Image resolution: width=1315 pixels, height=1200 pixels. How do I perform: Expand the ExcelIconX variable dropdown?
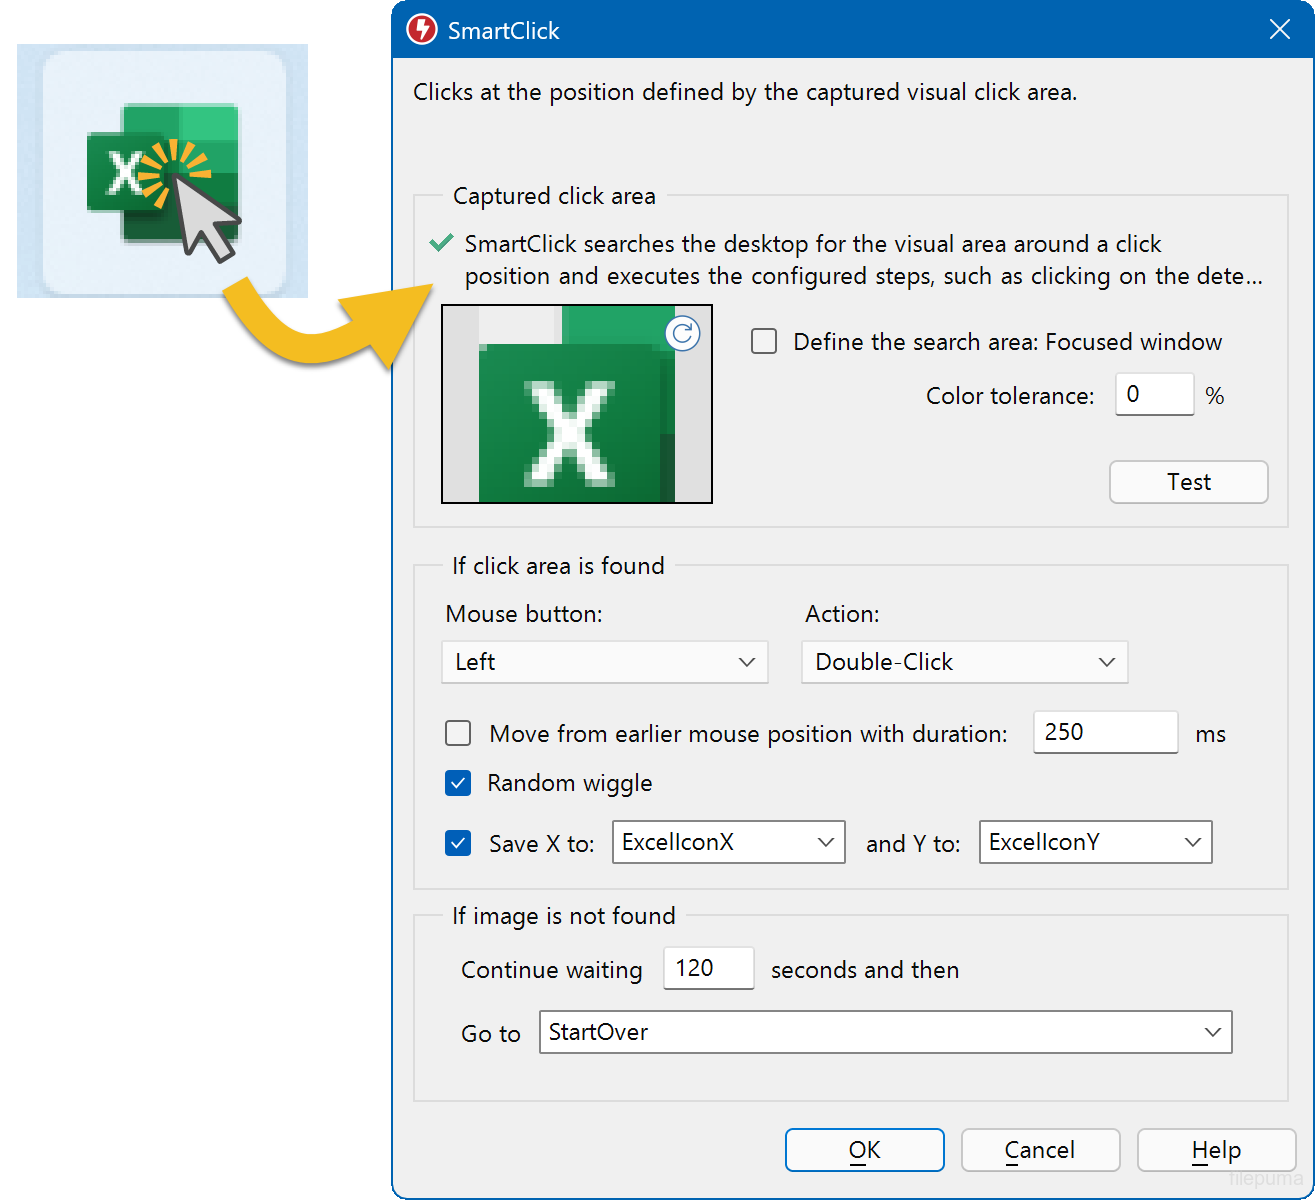click(x=729, y=842)
